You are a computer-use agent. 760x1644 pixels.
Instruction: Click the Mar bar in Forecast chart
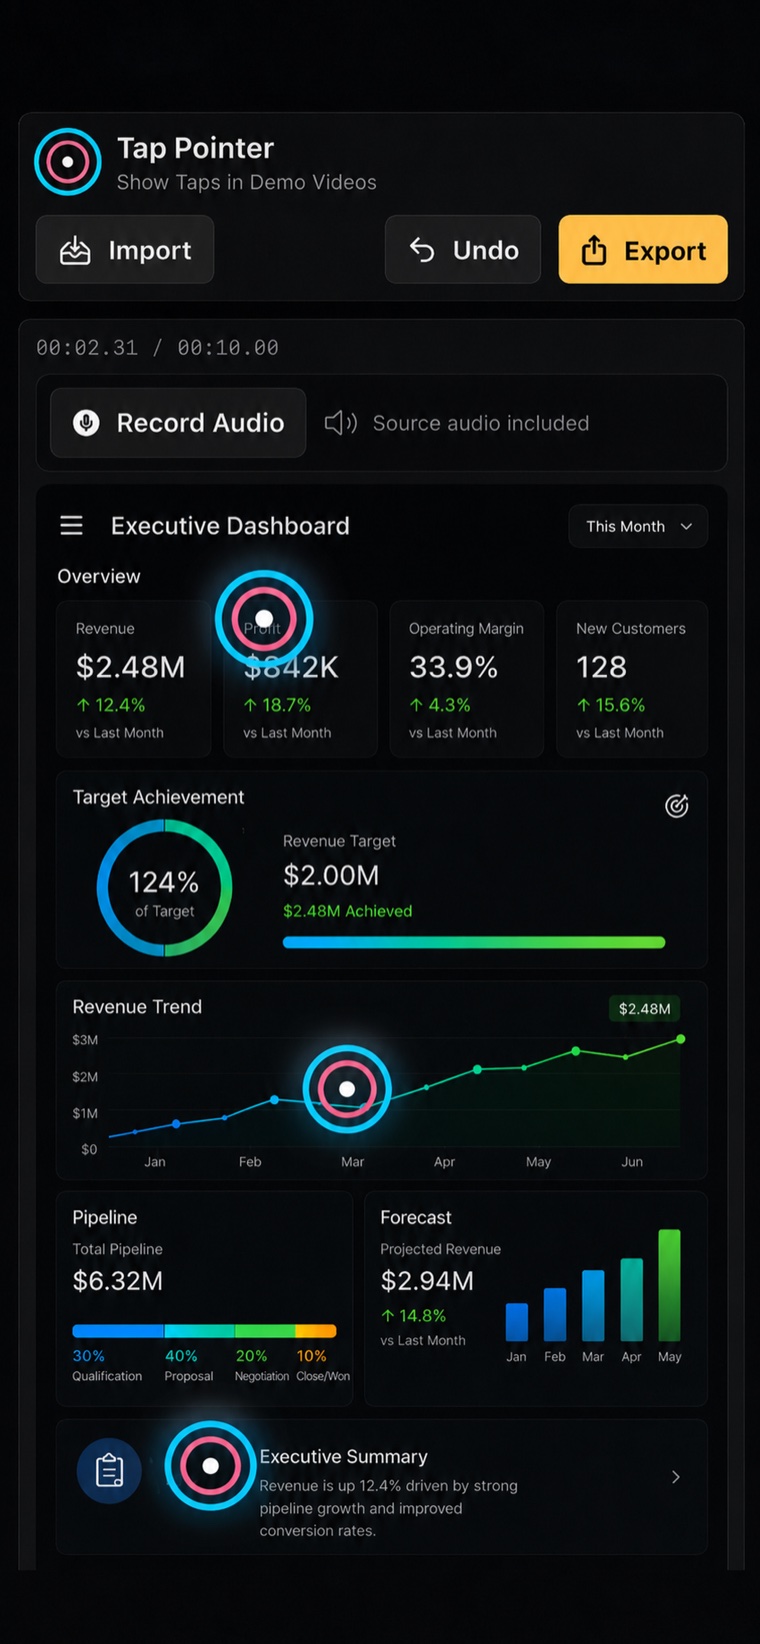(593, 1305)
